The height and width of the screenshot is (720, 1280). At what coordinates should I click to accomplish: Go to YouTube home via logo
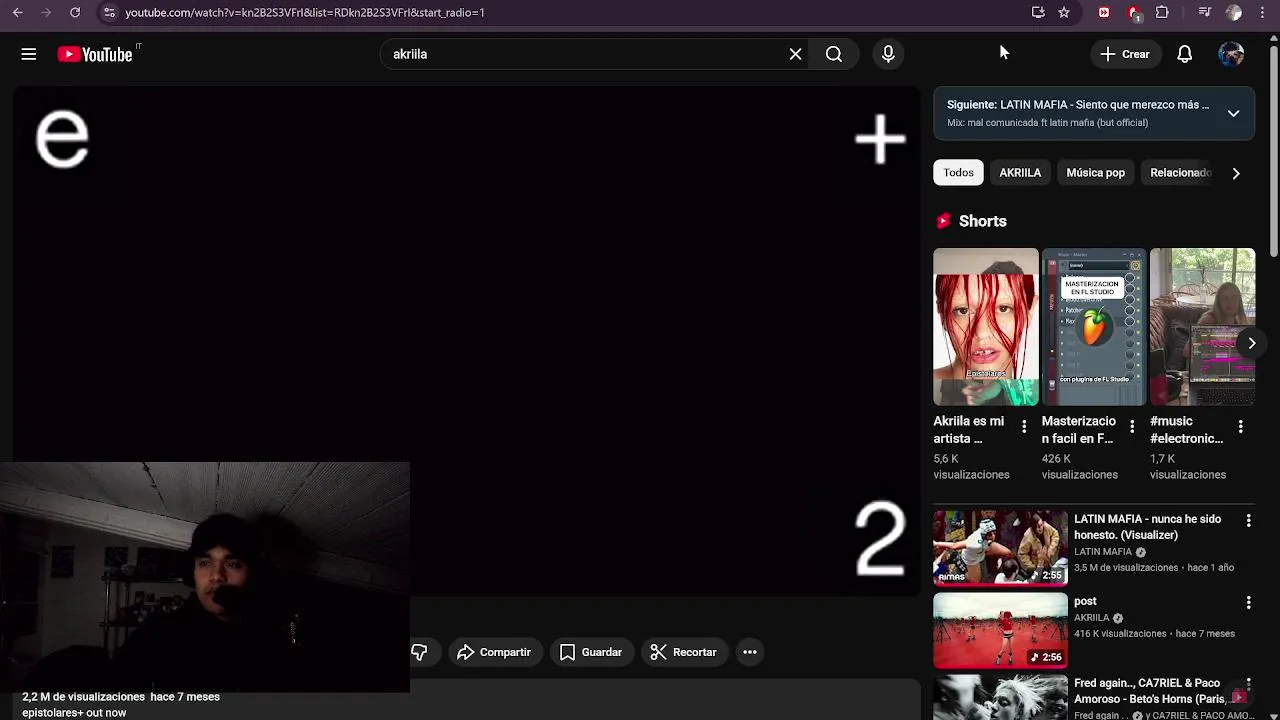95,54
